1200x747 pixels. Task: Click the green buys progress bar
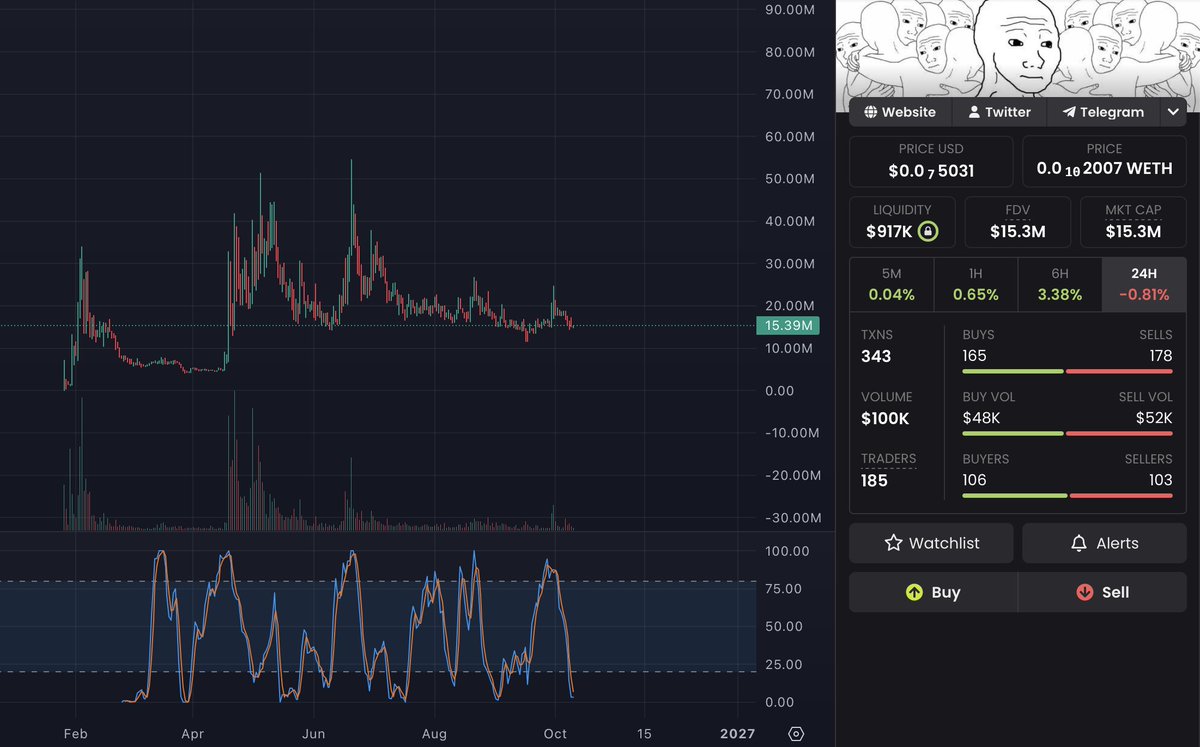[x=1012, y=372]
